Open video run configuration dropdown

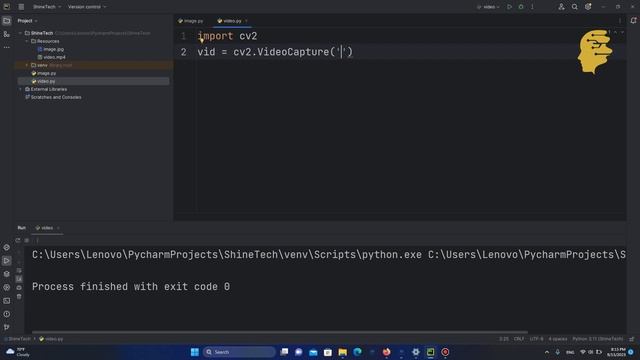489,7
